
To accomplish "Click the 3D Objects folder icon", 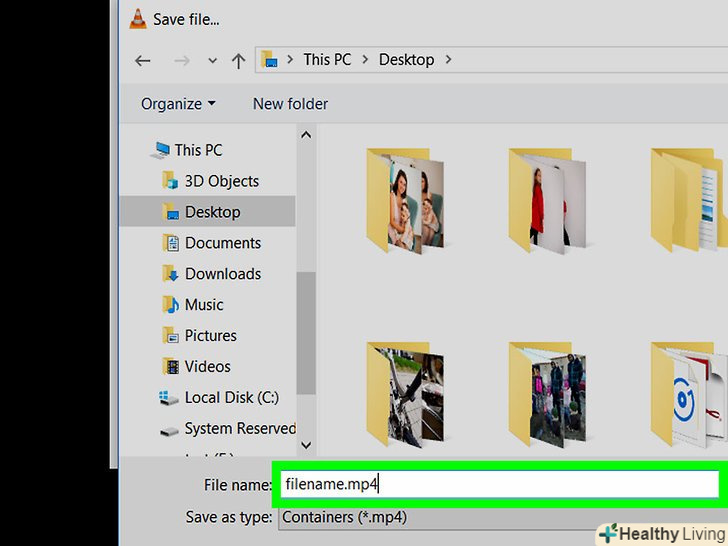I will tap(170, 181).
